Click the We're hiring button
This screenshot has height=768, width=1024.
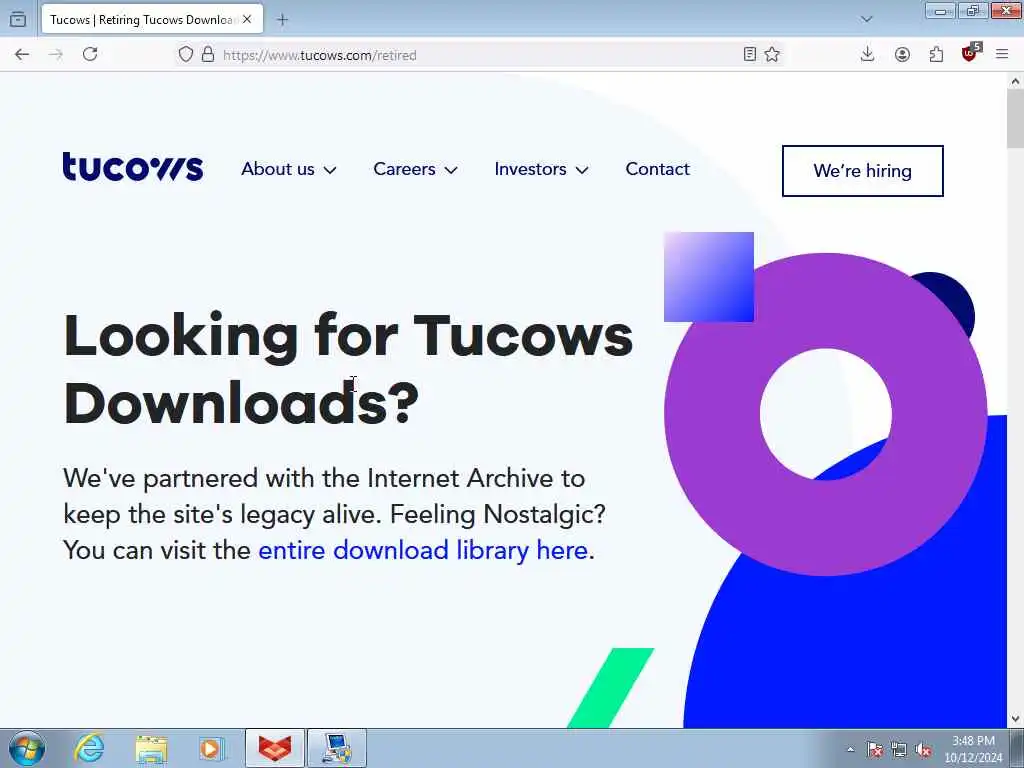tap(863, 170)
